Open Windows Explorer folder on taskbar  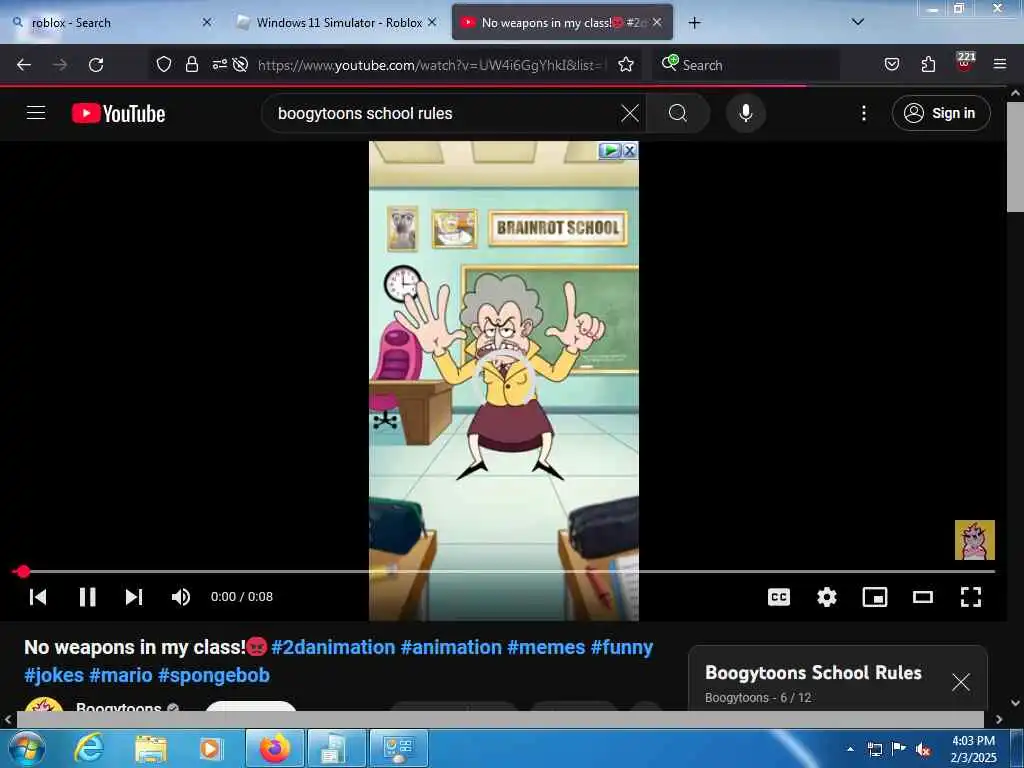click(x=151, y=748)
